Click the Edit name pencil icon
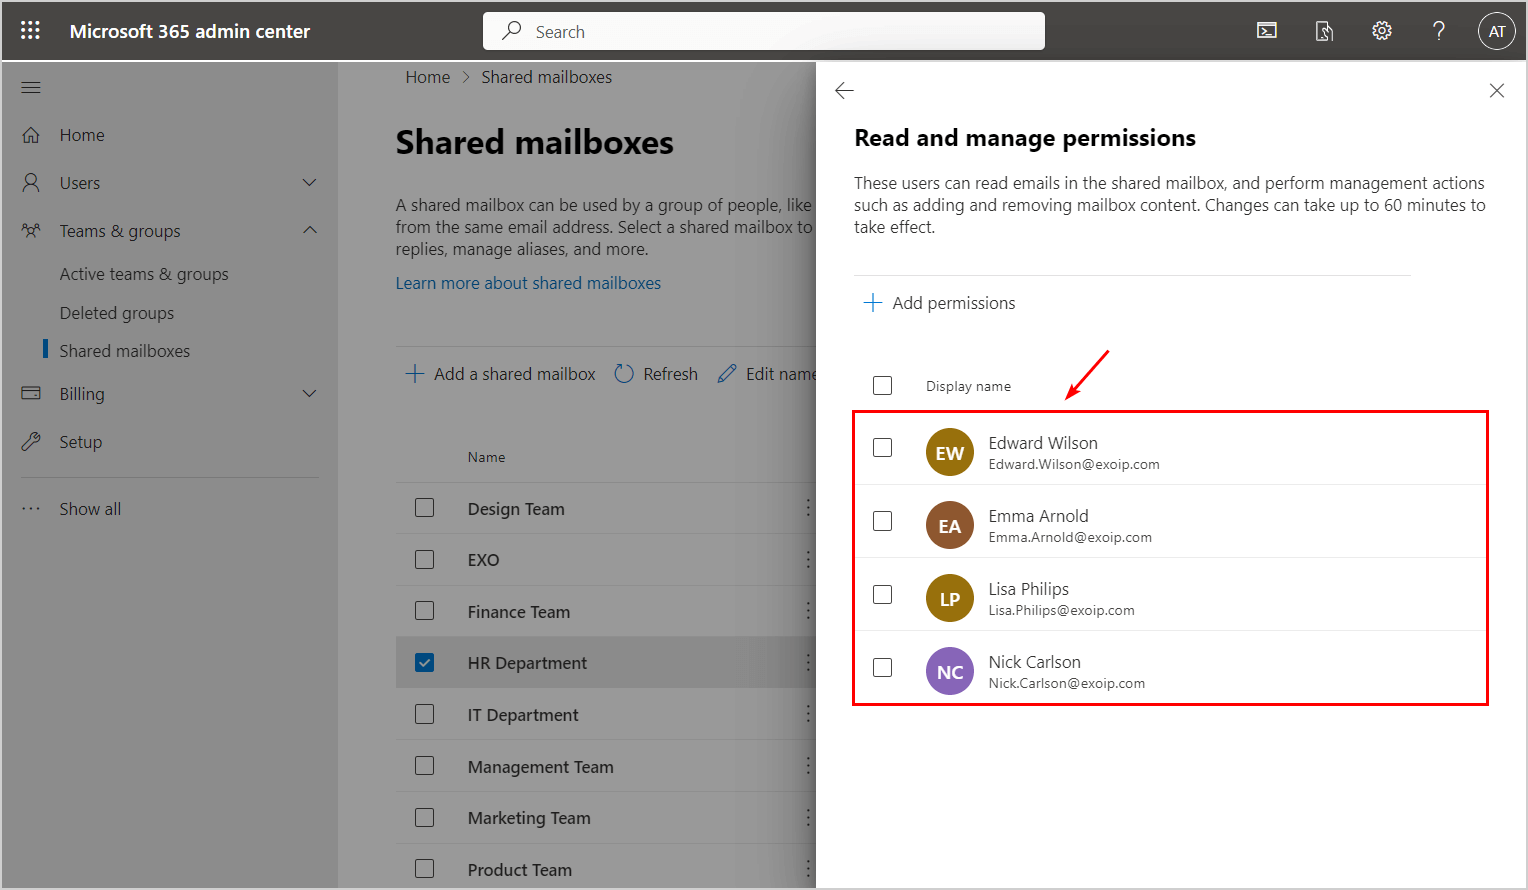Viewport: 1528px width, 890px height. (x=727, y=374)
